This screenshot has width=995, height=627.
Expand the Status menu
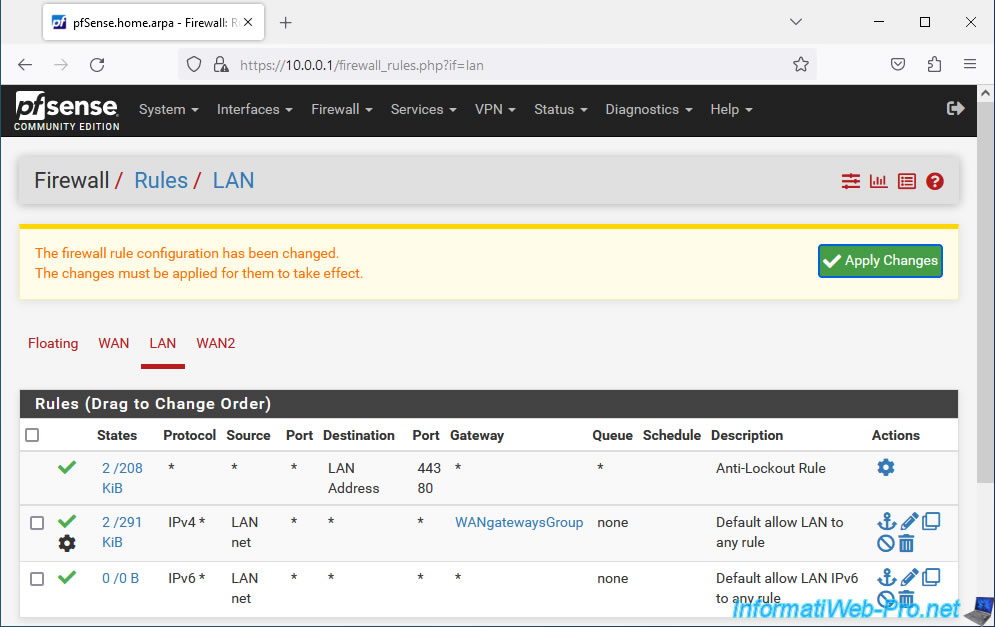(560, 109)
